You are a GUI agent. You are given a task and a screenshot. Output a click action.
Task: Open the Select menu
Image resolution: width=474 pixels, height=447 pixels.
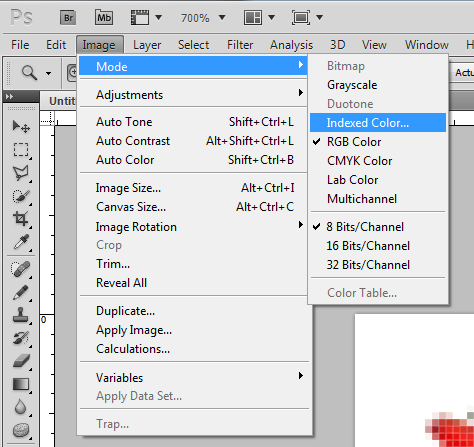tap(193, 45)
